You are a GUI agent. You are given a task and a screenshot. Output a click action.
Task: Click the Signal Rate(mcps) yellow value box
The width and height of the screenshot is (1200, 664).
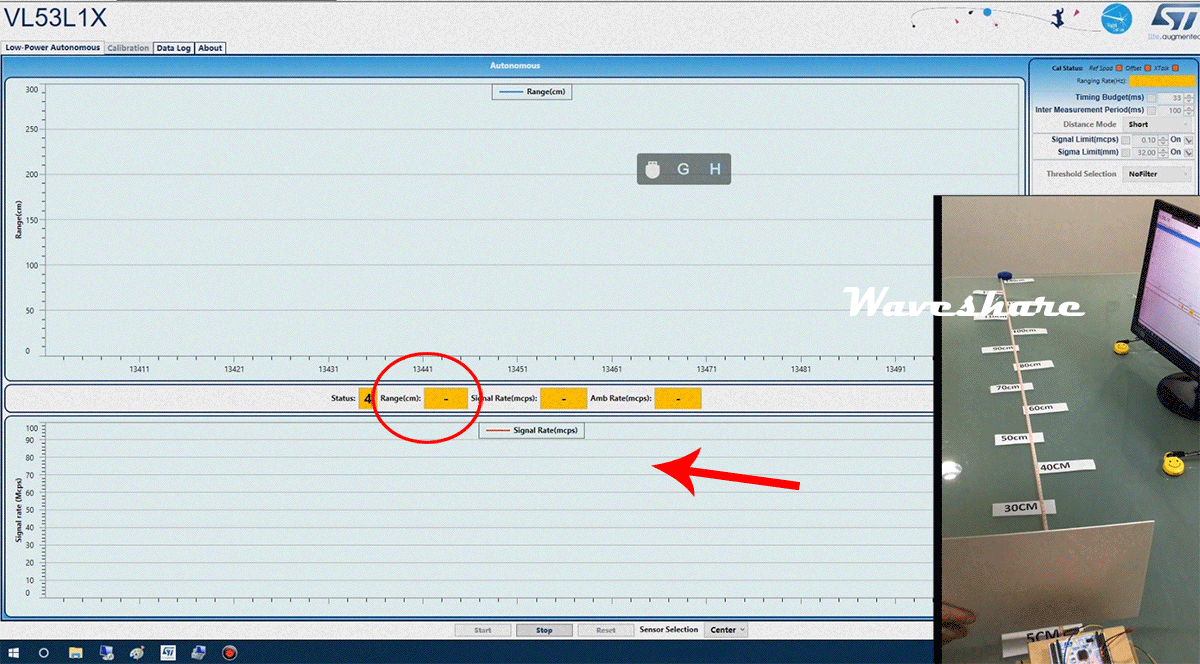(x=563, y=398)
